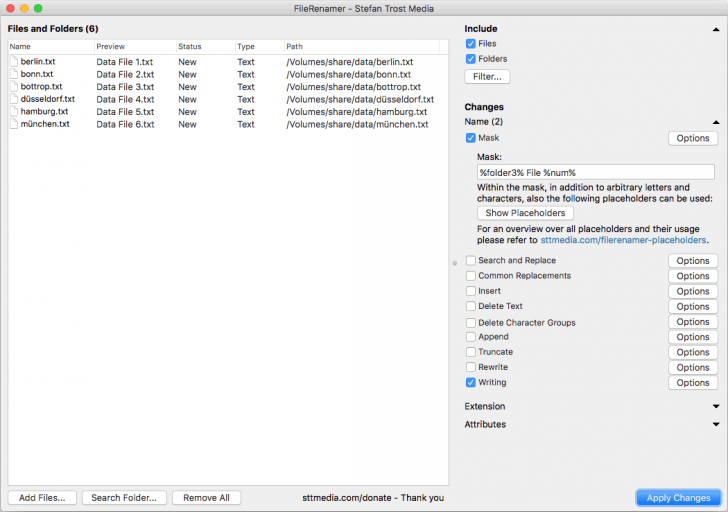
Task: Click the file icon beside bottrop.txt
Action: tap(14, 86)
